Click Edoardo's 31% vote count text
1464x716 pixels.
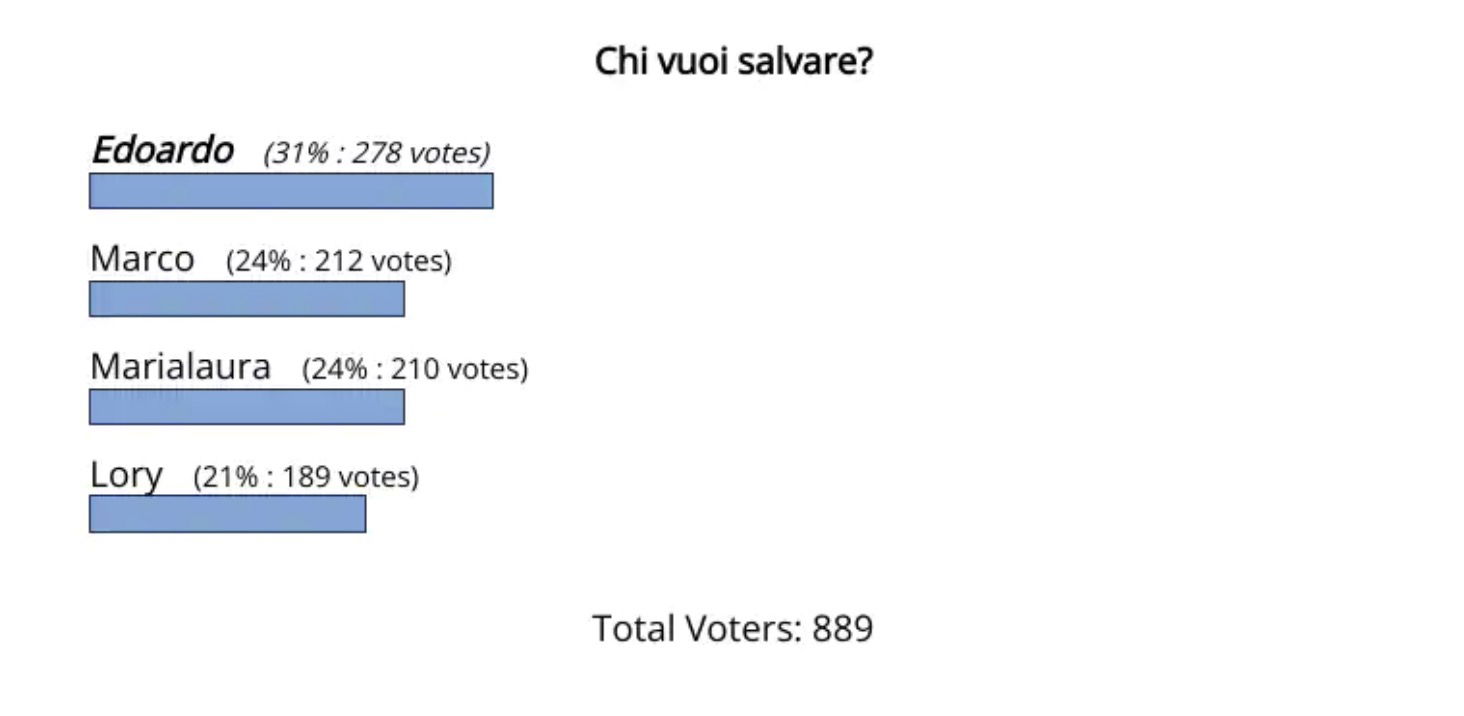[377, 153]
